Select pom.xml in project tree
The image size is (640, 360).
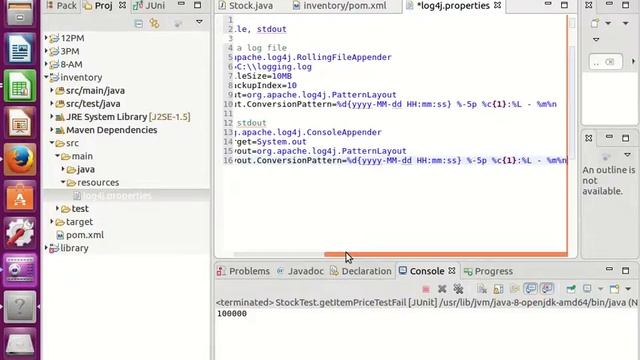click(x=85, y=235)
